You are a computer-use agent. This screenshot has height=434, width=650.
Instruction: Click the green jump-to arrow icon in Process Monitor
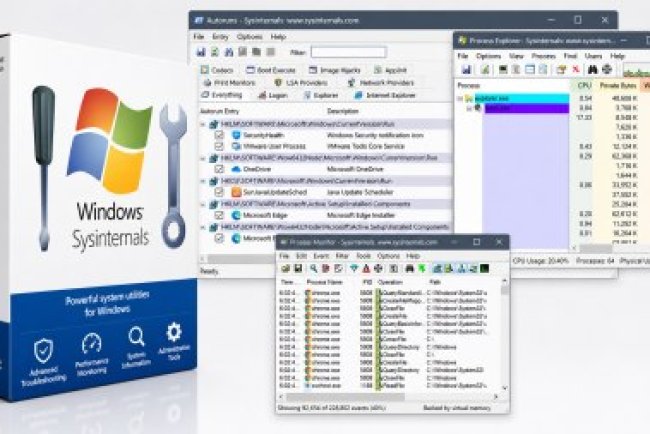pyautogui.click(x=422, y=269)
